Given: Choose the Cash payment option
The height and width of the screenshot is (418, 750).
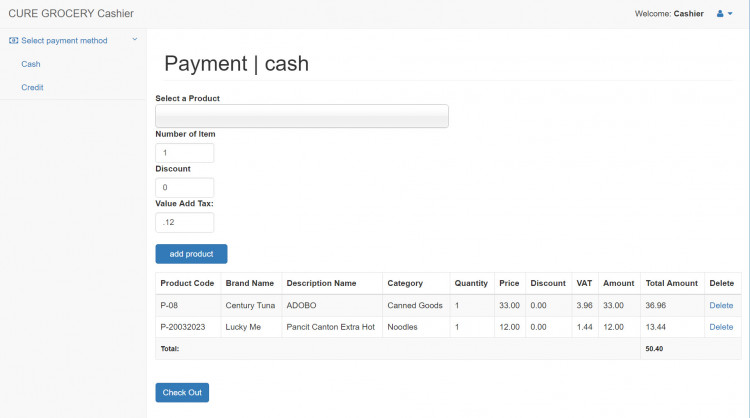Looking at the screenshot, I should [31, 64].
